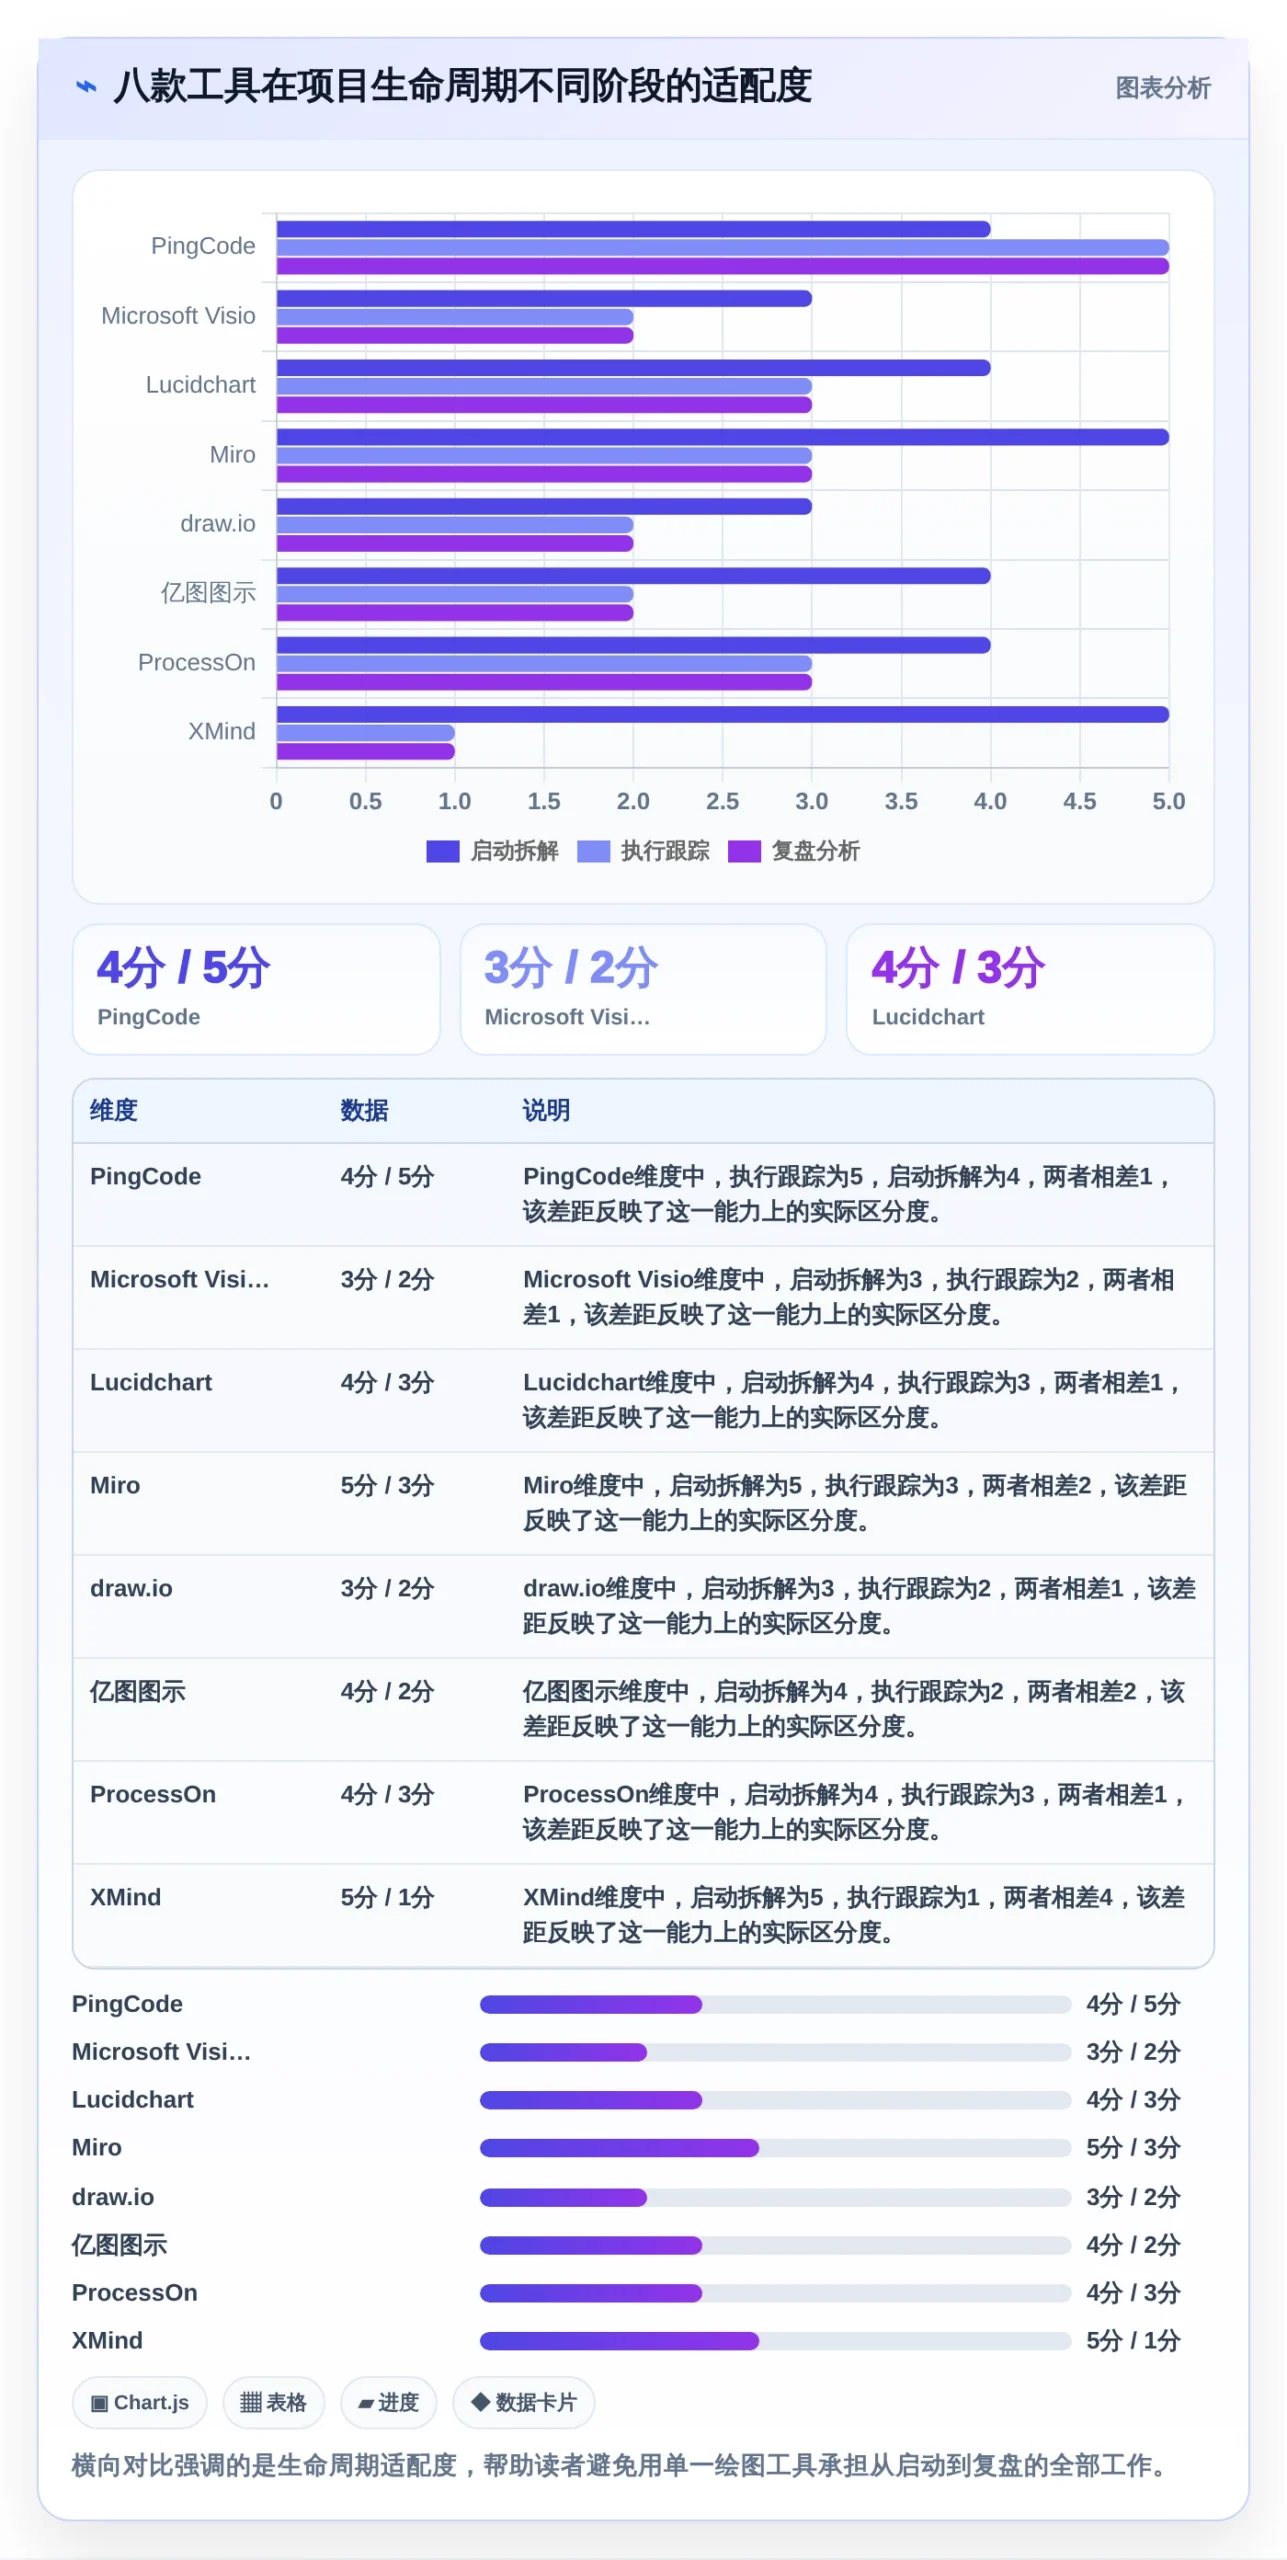Image resolution: width=1287 pixels, height=2560 pixels.
Task: Click the chart title 八款工具在项目生命周期不同阶段的适配度
Action: click(462, 86)
